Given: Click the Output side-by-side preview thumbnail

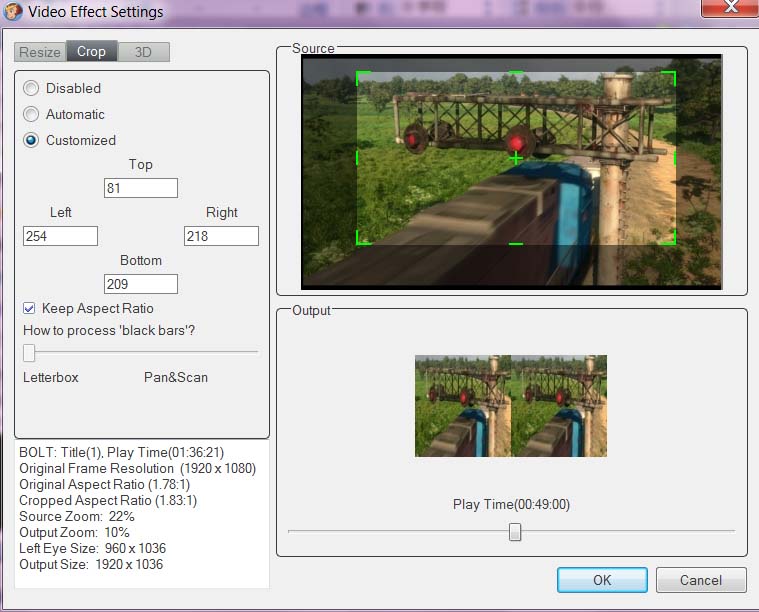Looking at the screenshot, I should 511,406.
